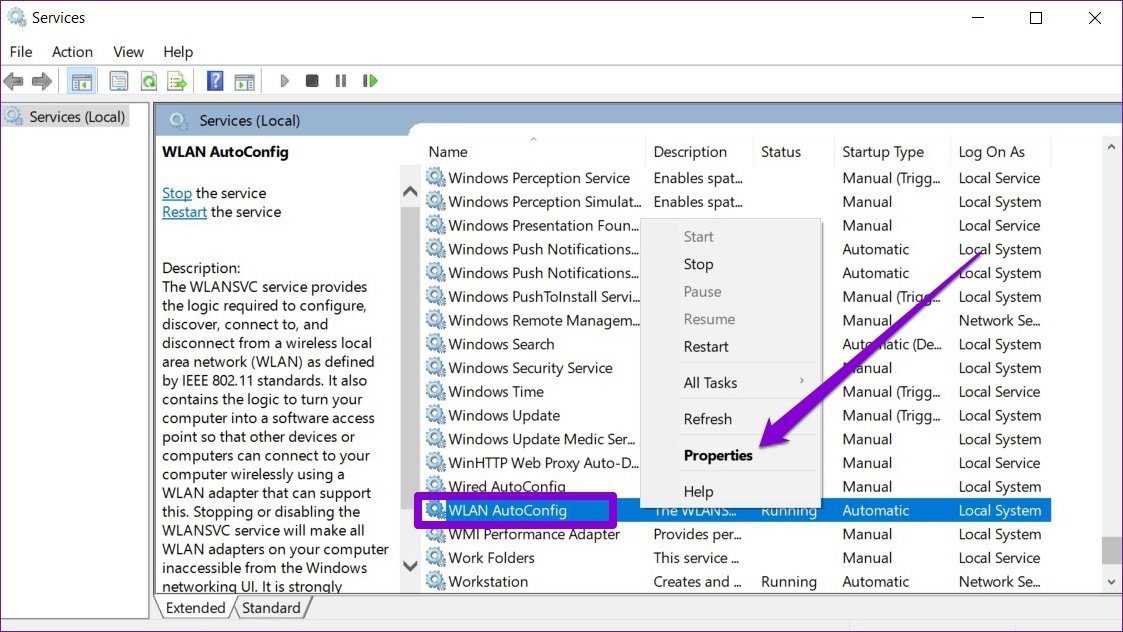This screenshot has width=1123, height=632.
Task: Click description pane scroll-down arrow
Action: (410, 566)
